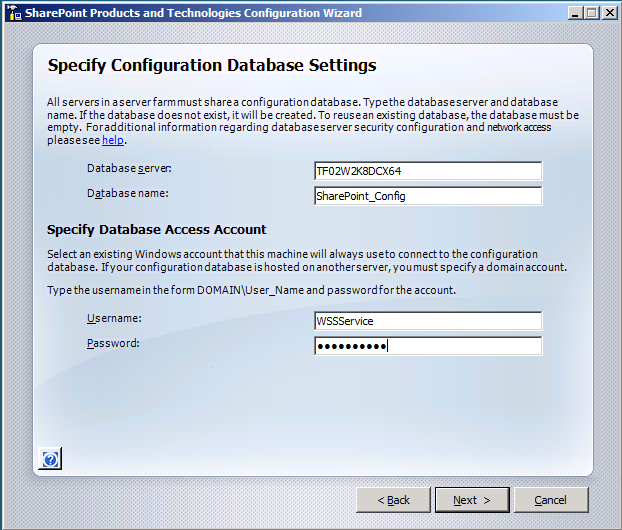This screenshot has width=622, height=530.
Task: Maximize the Configuration Wizard window
Action: coord(592,13)
